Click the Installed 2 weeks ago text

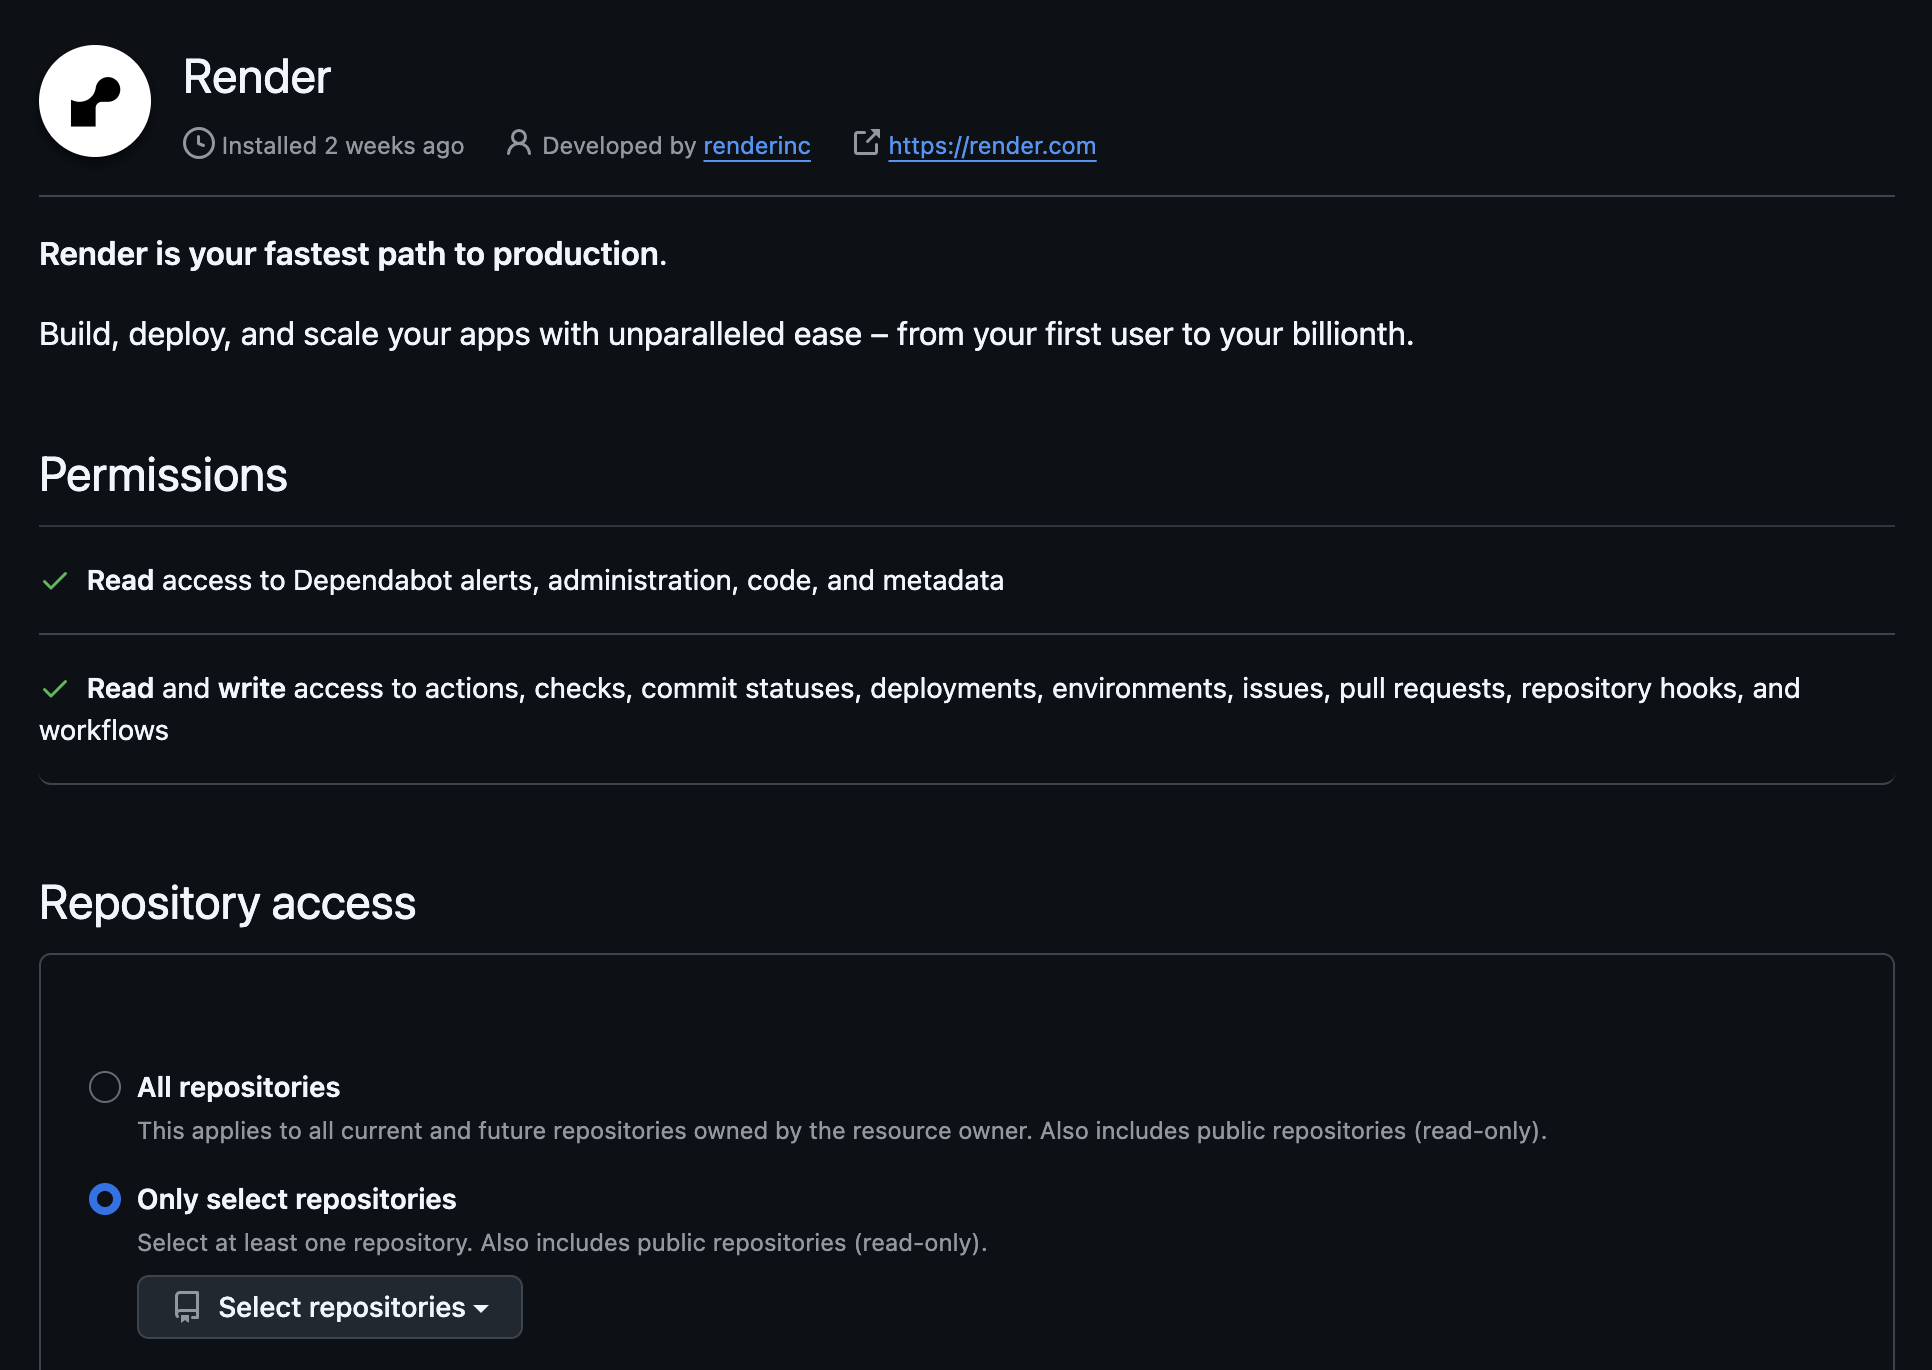click(x=343, y=146)
